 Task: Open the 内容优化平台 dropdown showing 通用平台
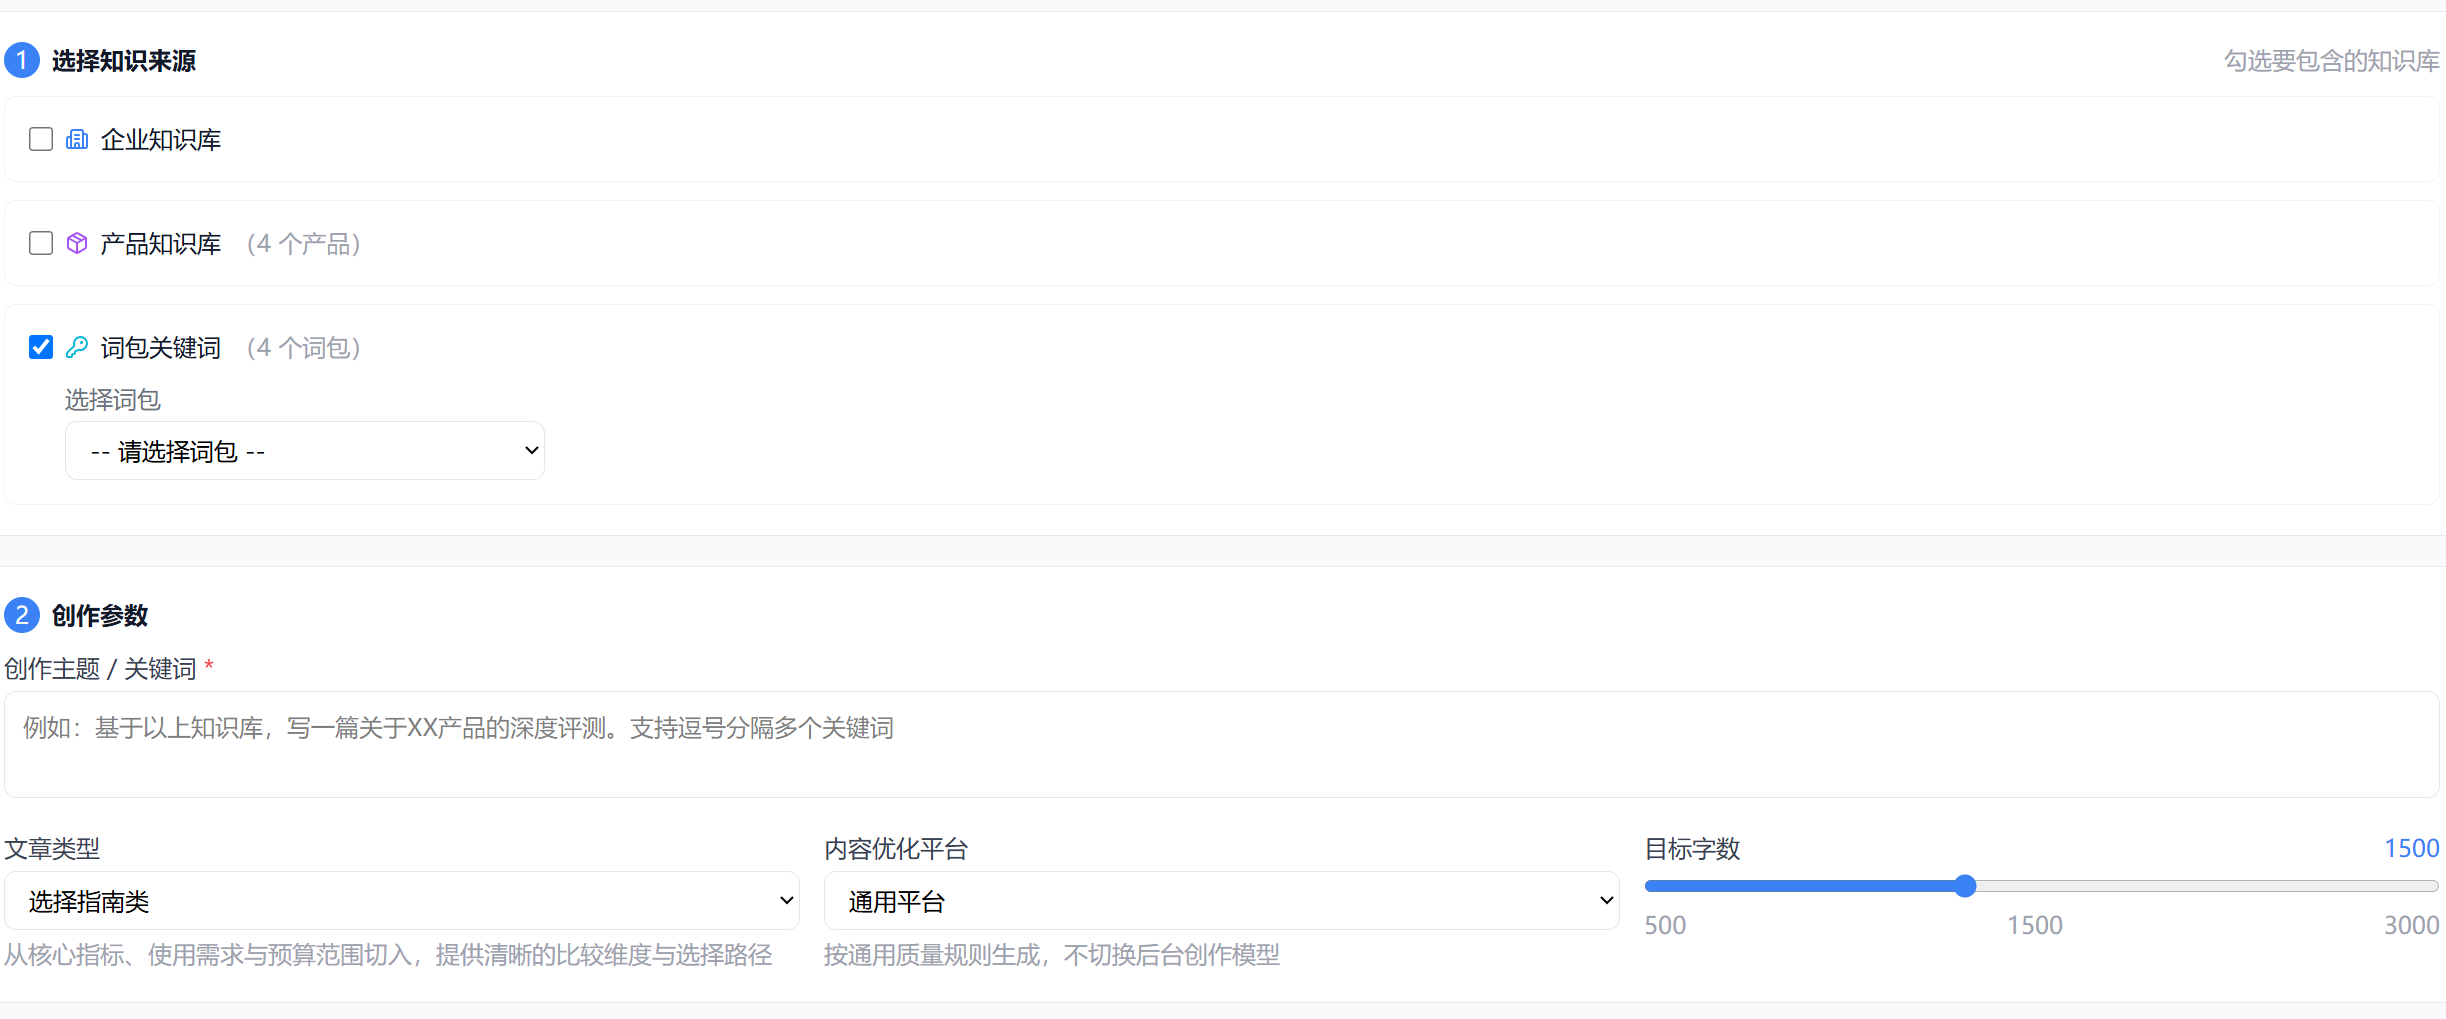1222,901
